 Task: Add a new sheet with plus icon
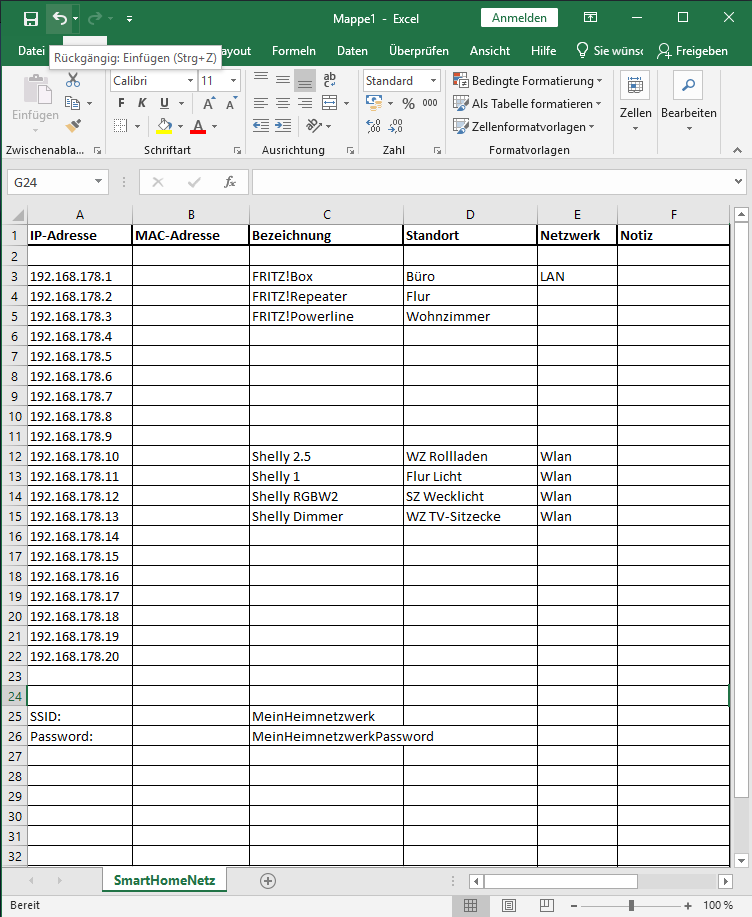(x=267, y=880)
